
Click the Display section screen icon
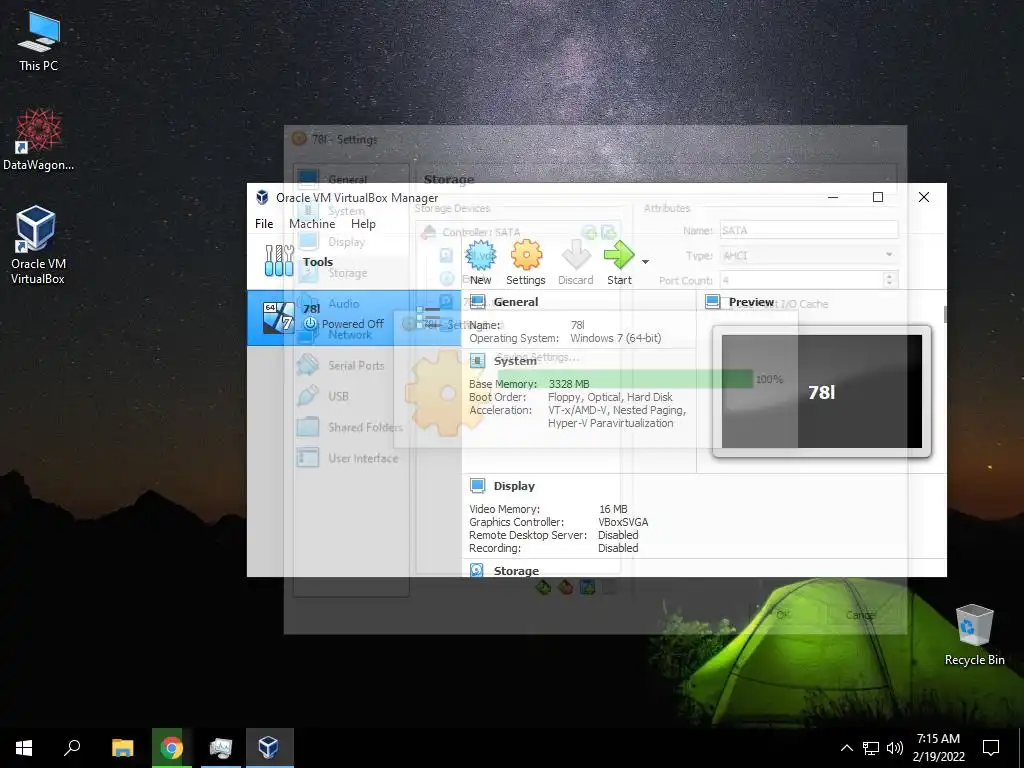[x=477, y=486]
